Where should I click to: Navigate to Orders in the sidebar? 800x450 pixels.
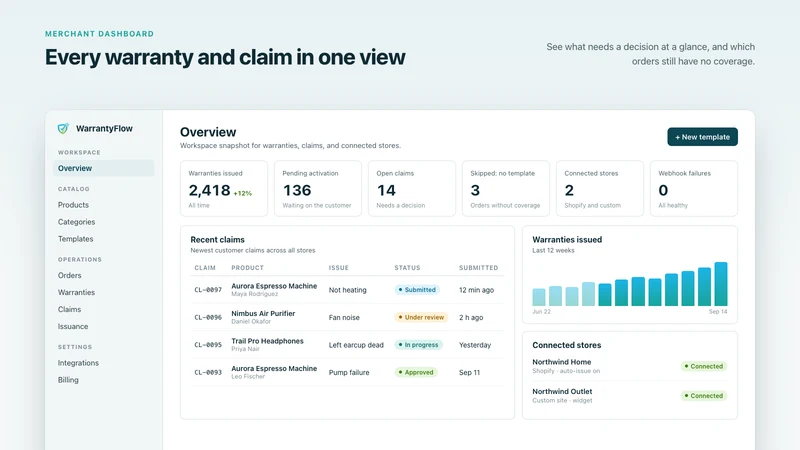click(69, 276)
